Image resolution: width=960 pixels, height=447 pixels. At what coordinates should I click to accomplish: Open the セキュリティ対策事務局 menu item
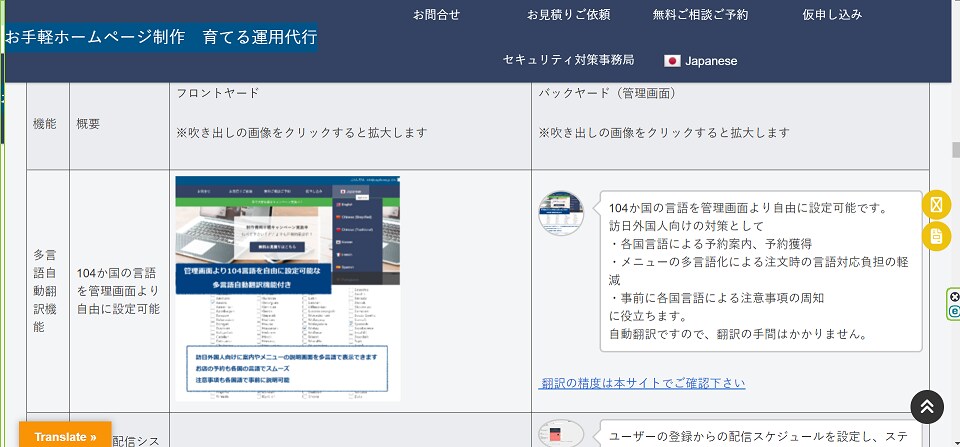[x=568, y=60]
